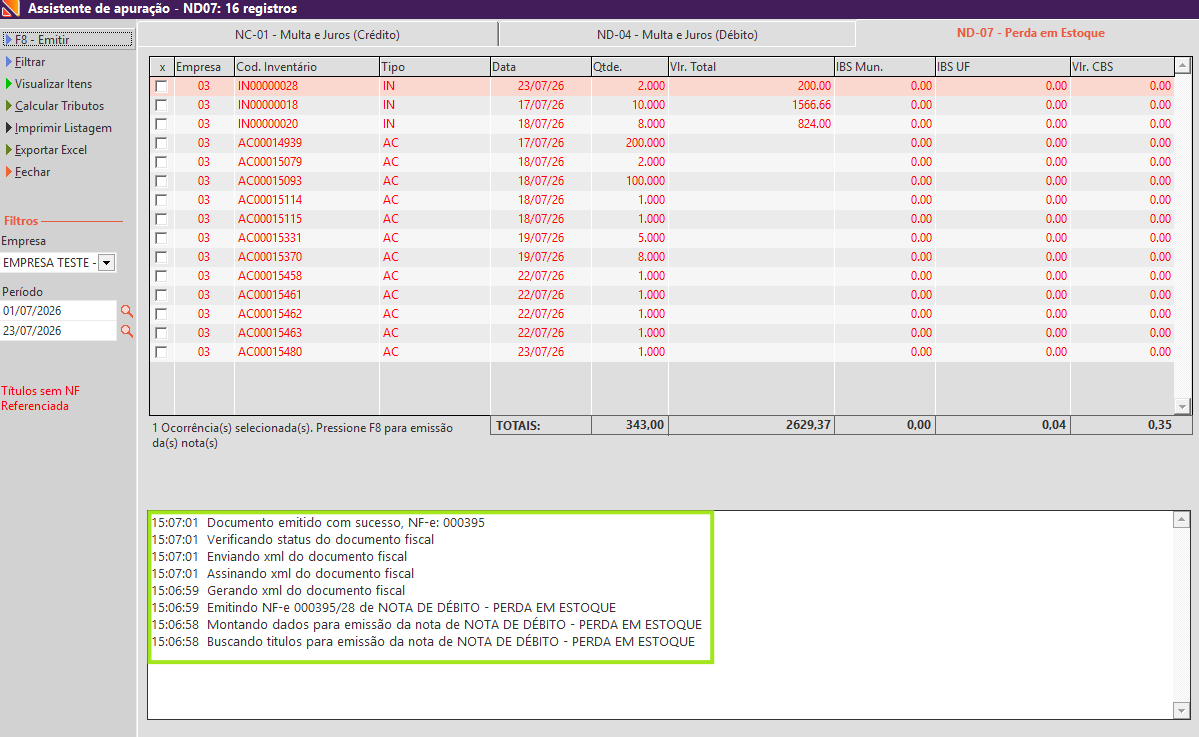Open period start date search magnifier
The image size is (1199, 737).
127,311
